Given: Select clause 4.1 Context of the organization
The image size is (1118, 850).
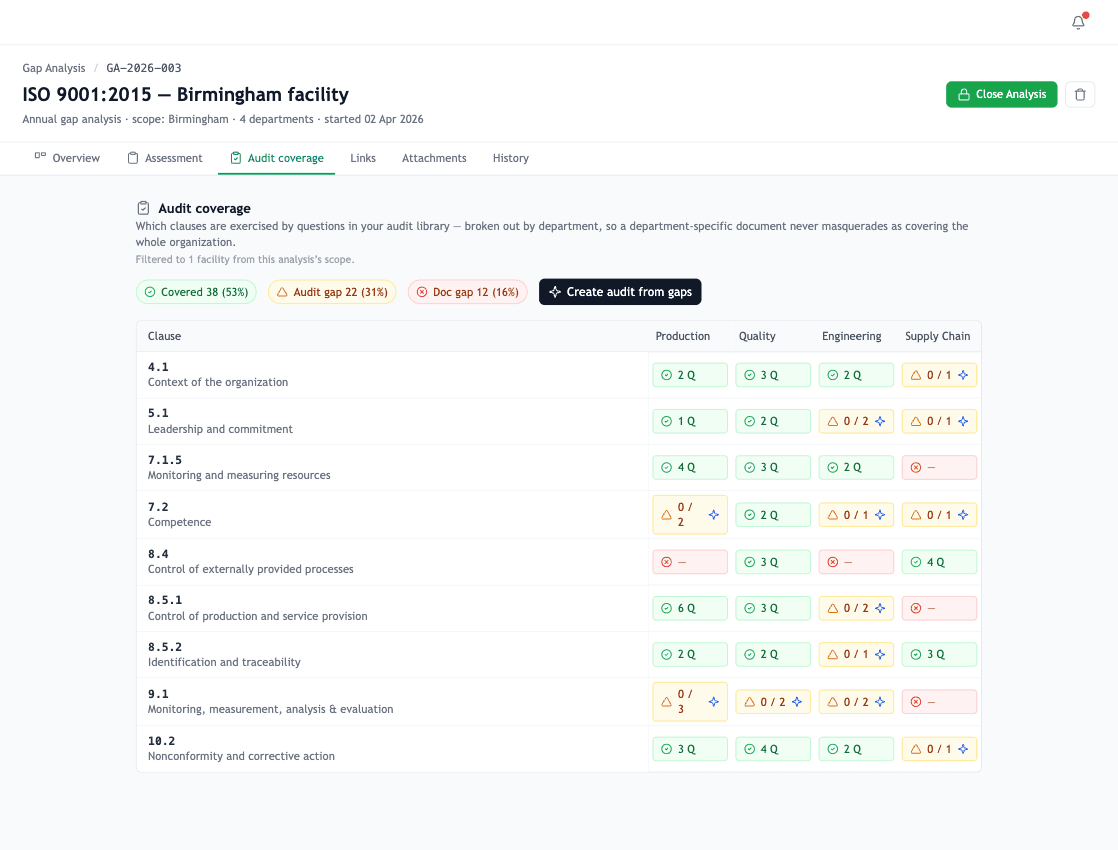Looking at the screenshot, I should tap(392, 375).
